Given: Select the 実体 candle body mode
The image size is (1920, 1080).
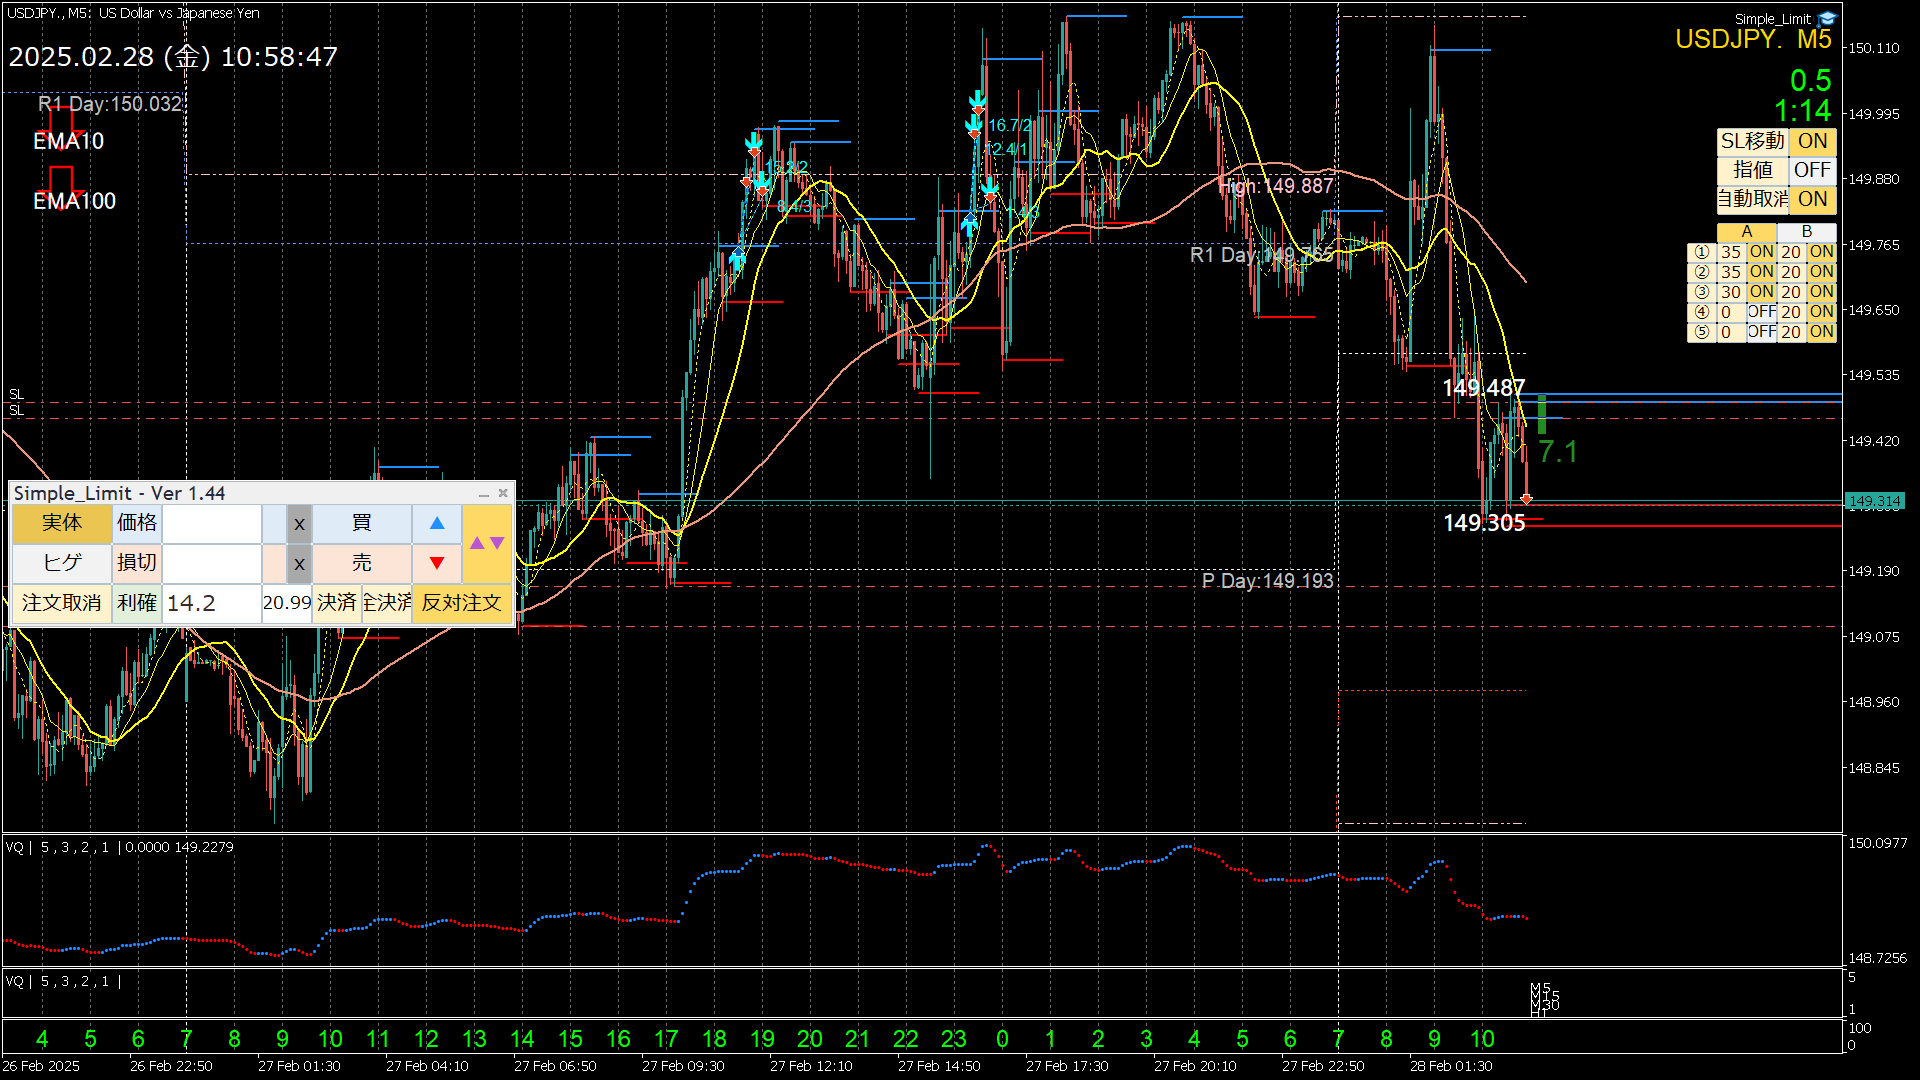Looking at the screenshot, I should pyautogui.click(x=61, y=523).
